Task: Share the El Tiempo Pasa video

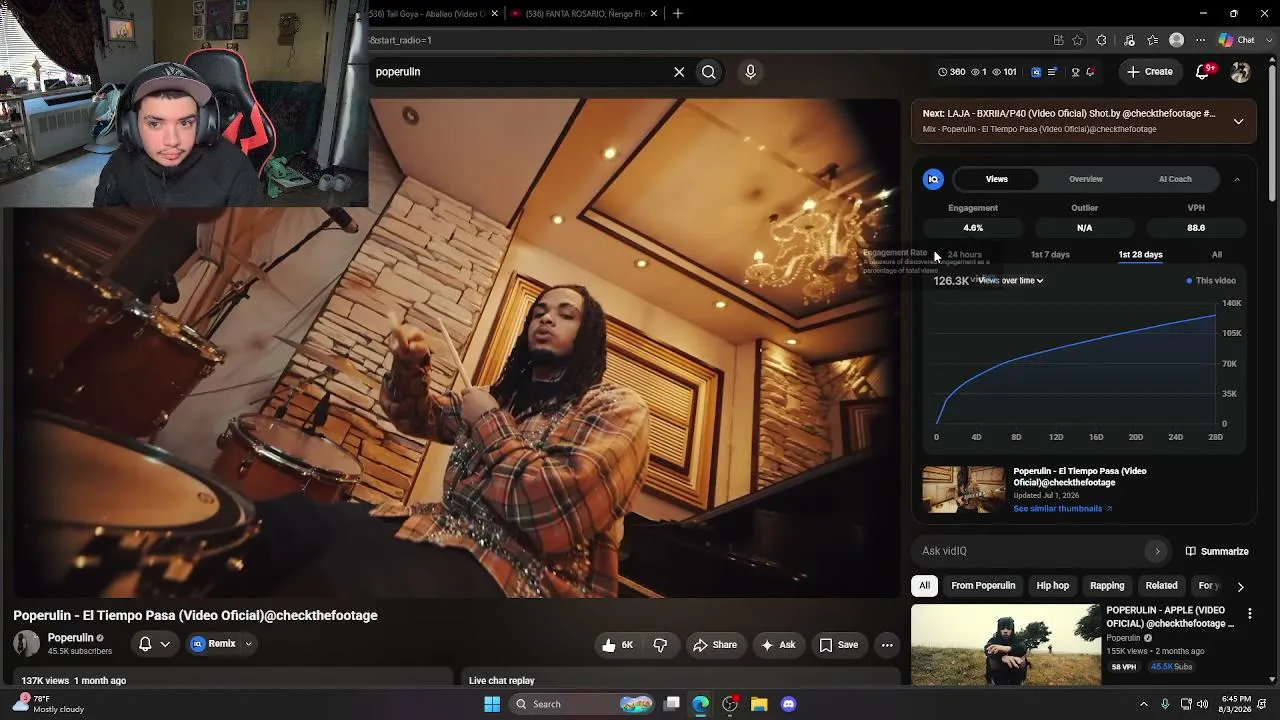Action: 715,645
